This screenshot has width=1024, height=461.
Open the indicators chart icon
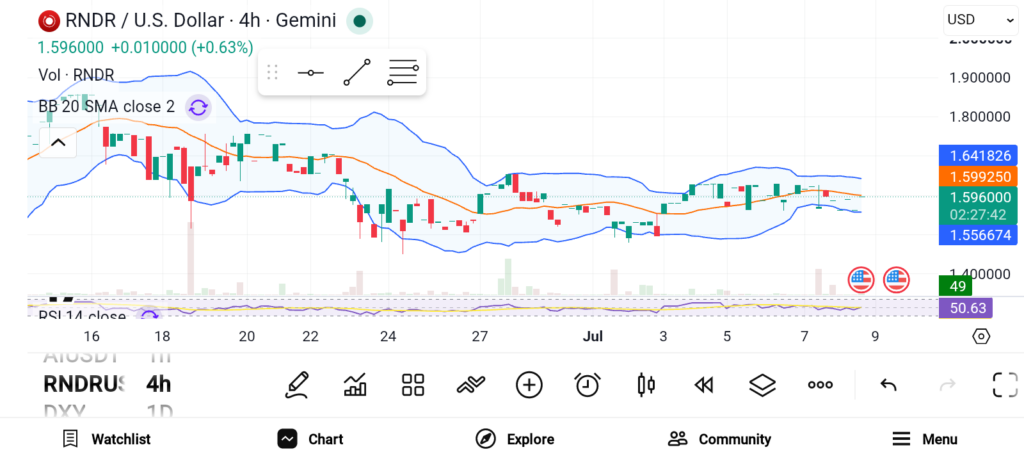pos(355,385)
